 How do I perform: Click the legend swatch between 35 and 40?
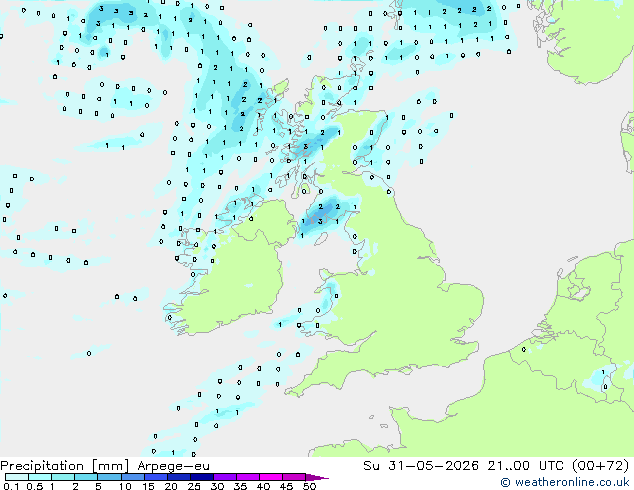[x=248, y=477]
